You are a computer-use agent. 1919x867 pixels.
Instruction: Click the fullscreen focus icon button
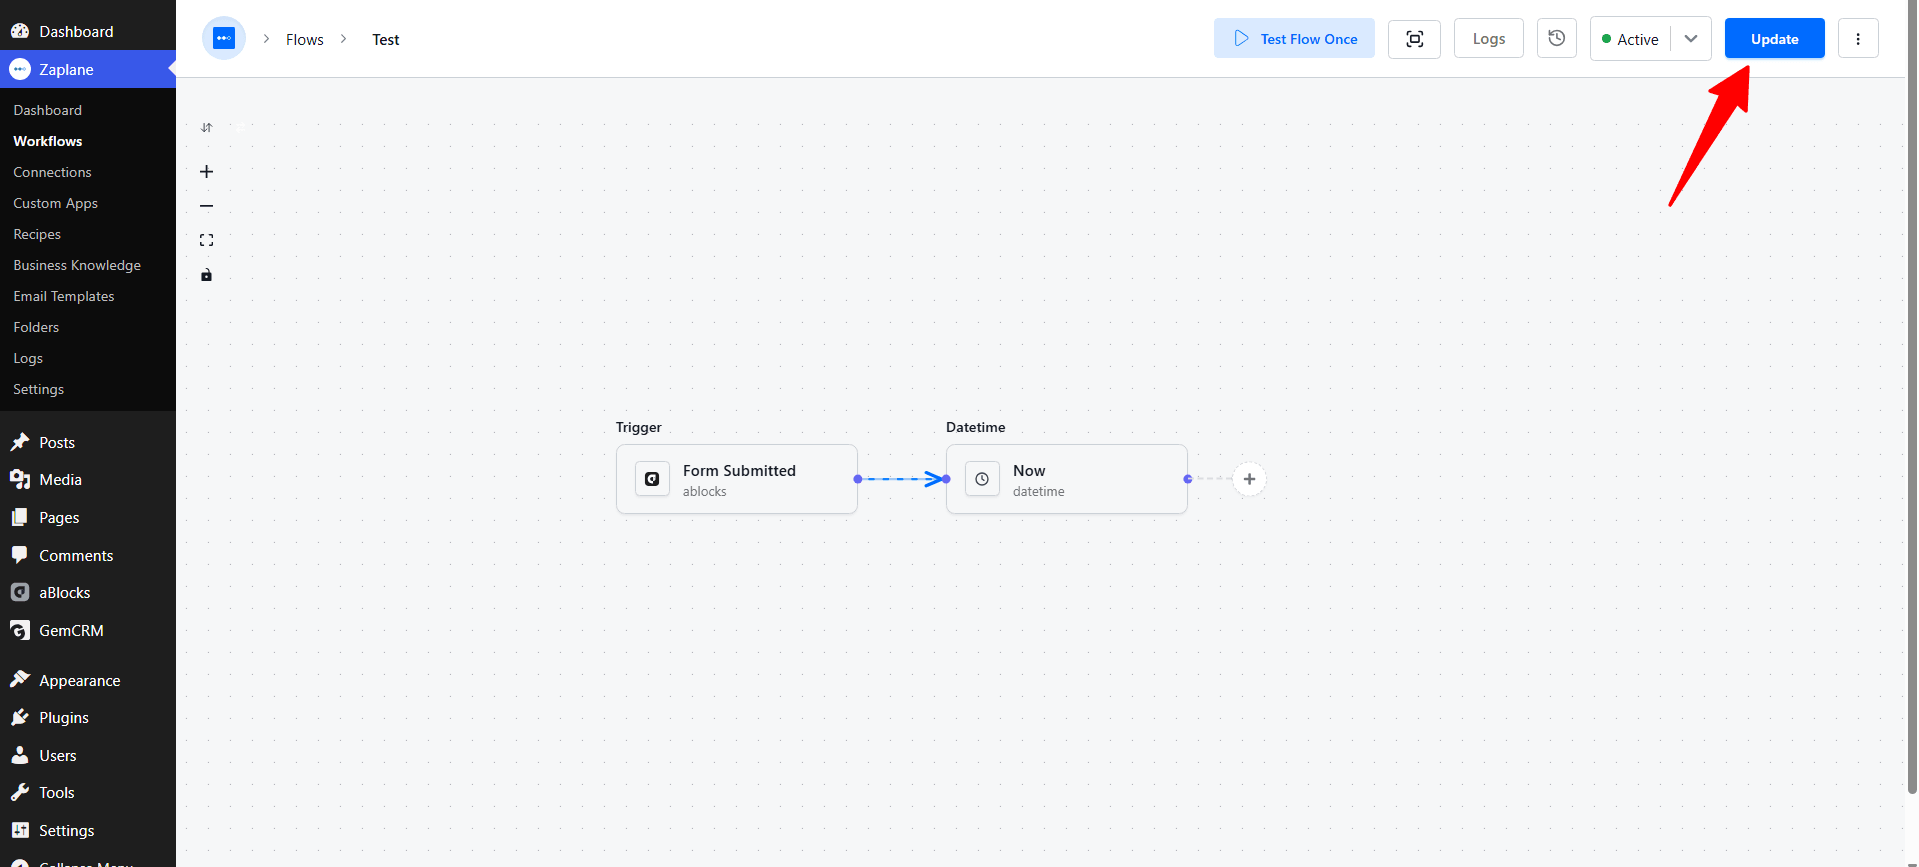tap(1414, 39)
